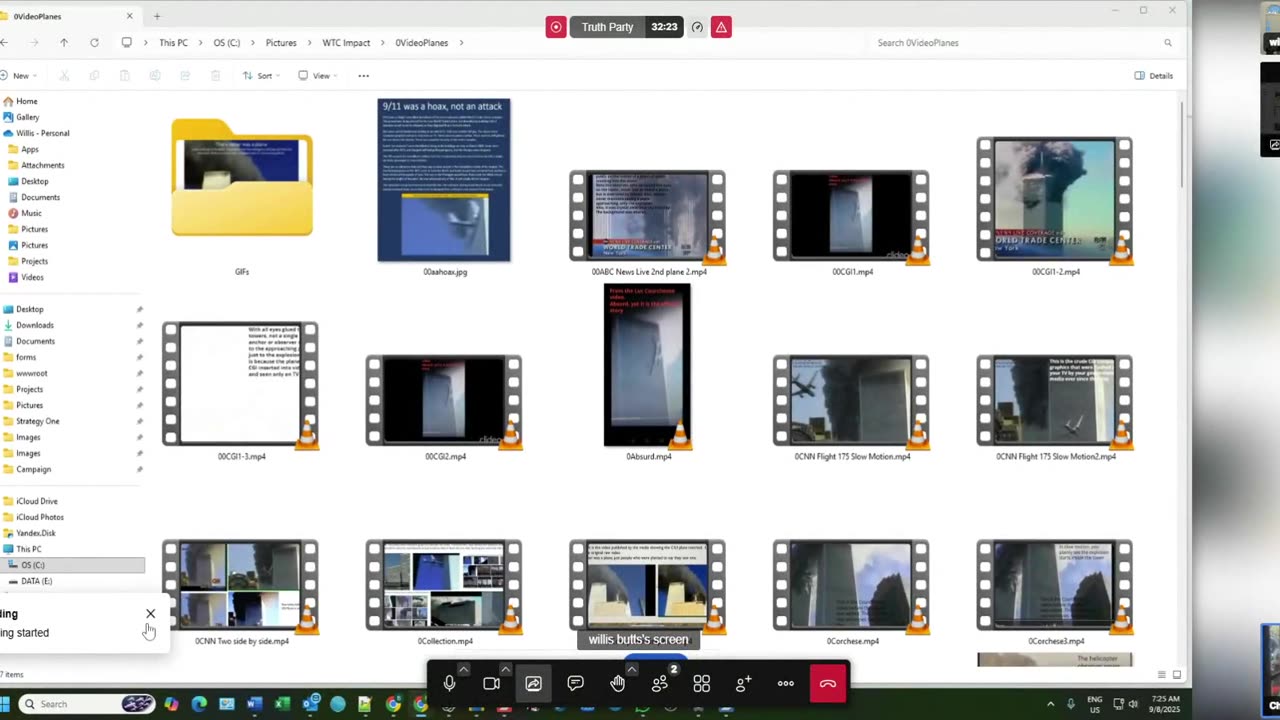Click the red recording indicator icon
The width and height of the screenshot is (1280, 720).
point(556,27)
